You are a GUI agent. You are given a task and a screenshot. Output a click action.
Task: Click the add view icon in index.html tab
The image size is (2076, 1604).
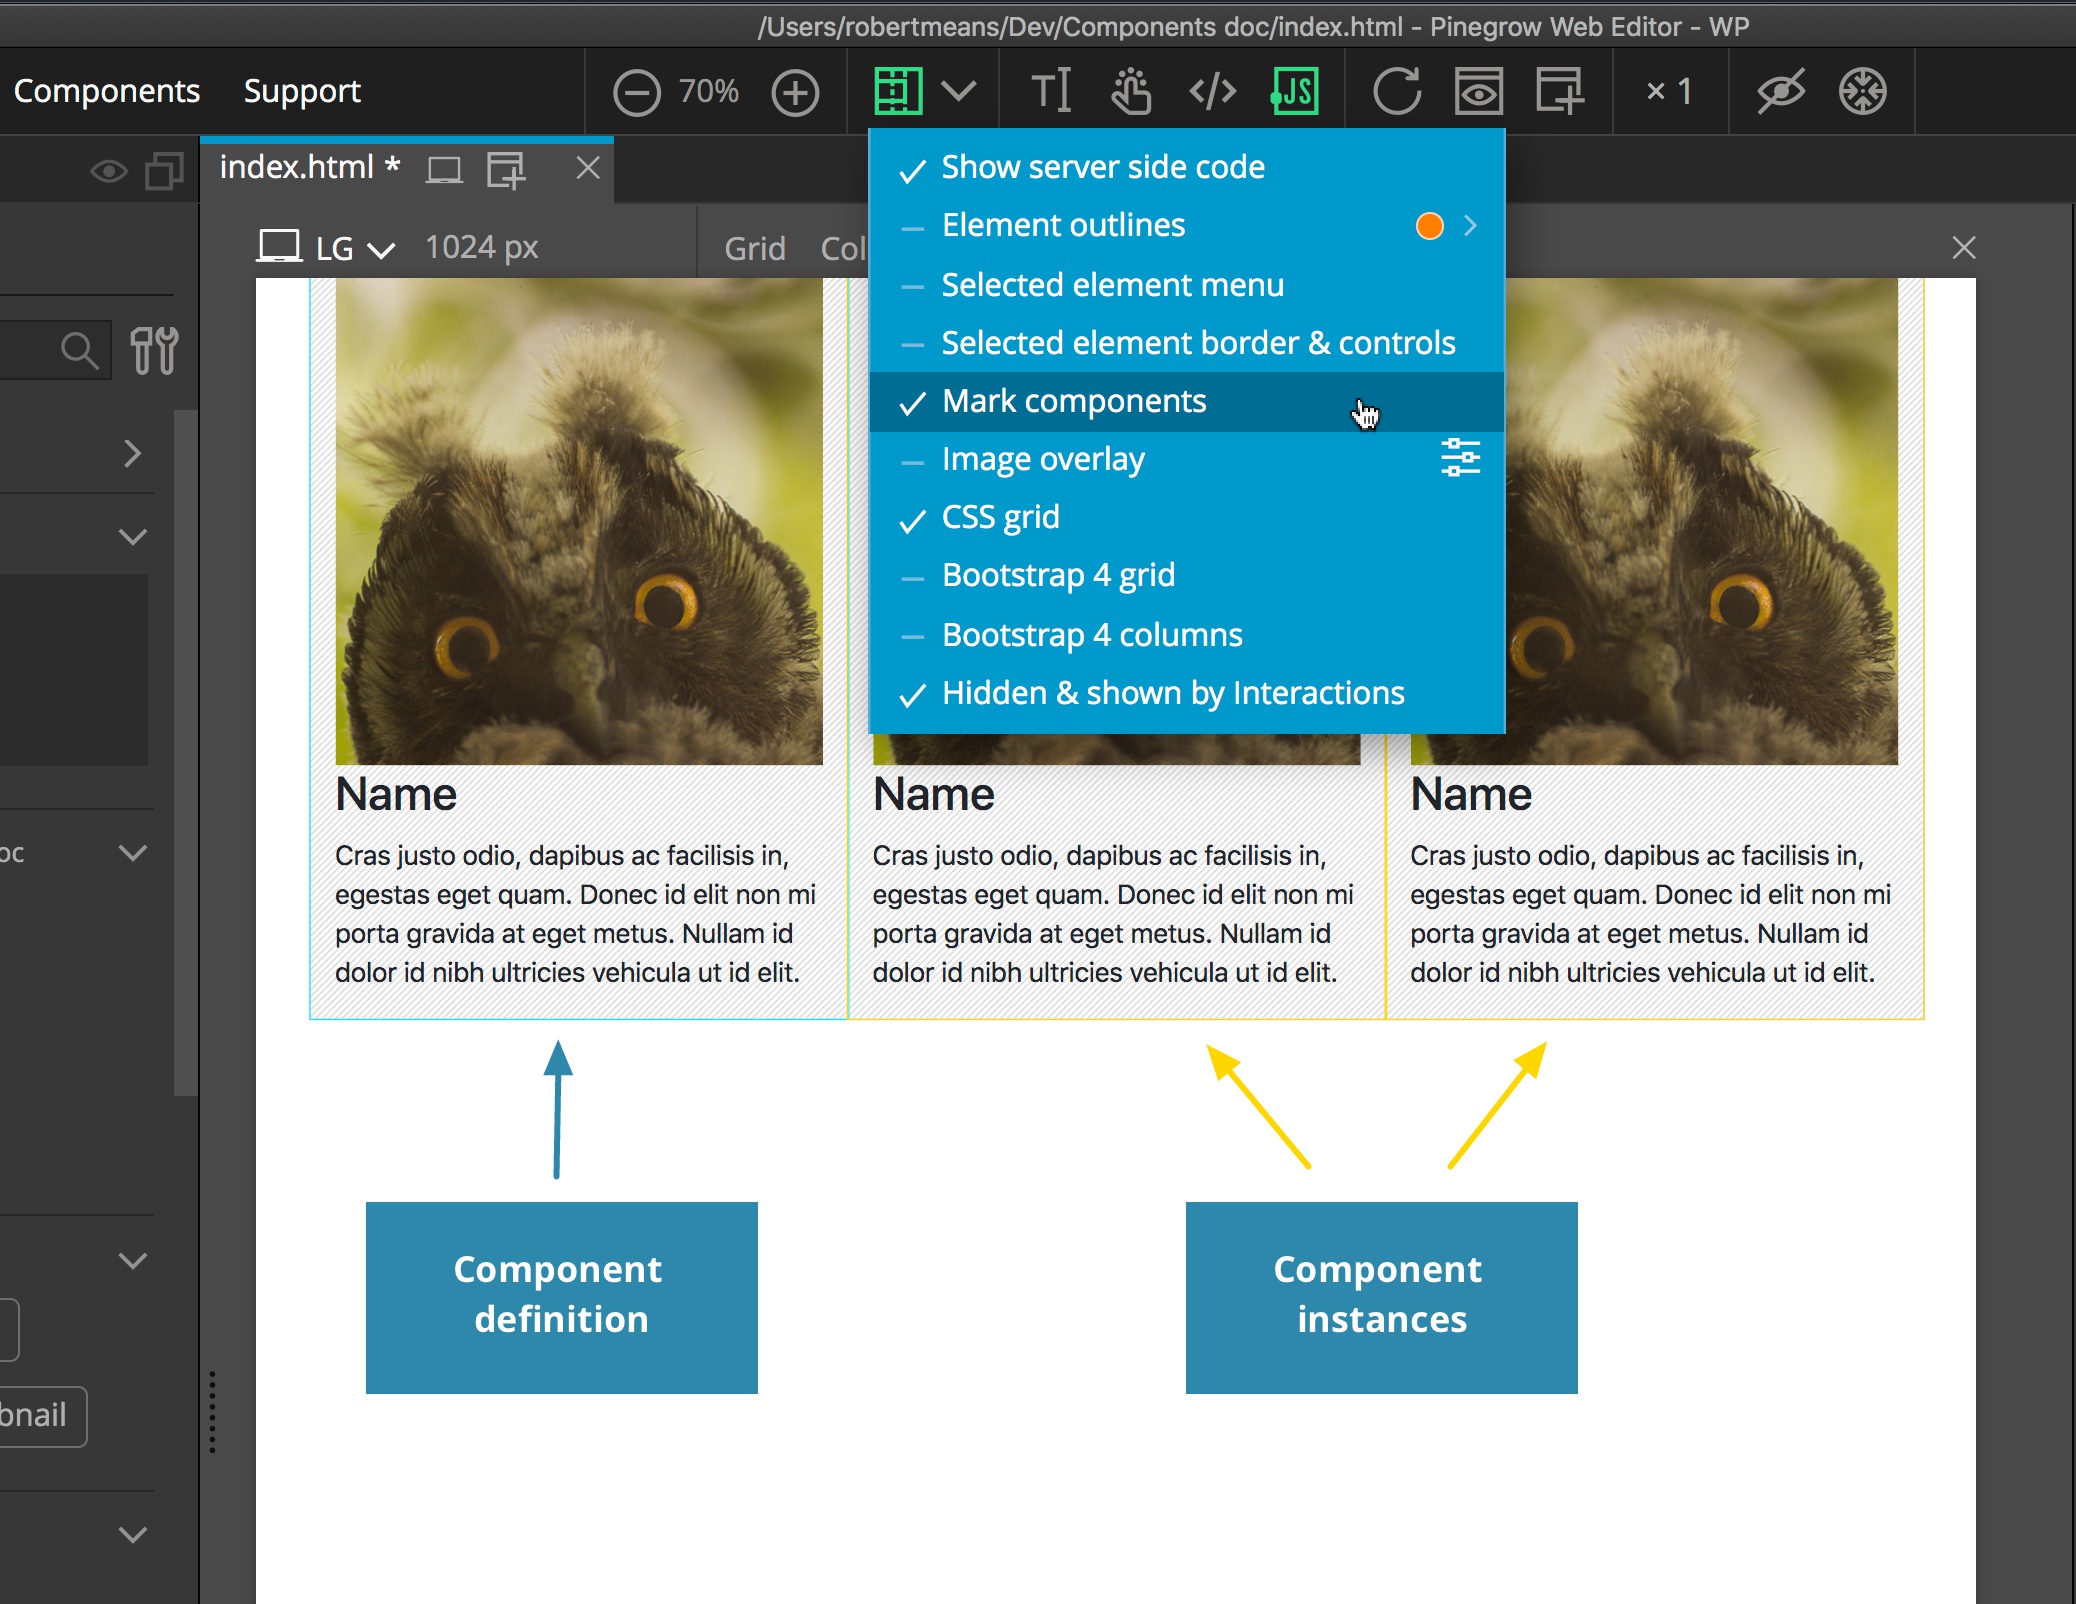point(506,169)
